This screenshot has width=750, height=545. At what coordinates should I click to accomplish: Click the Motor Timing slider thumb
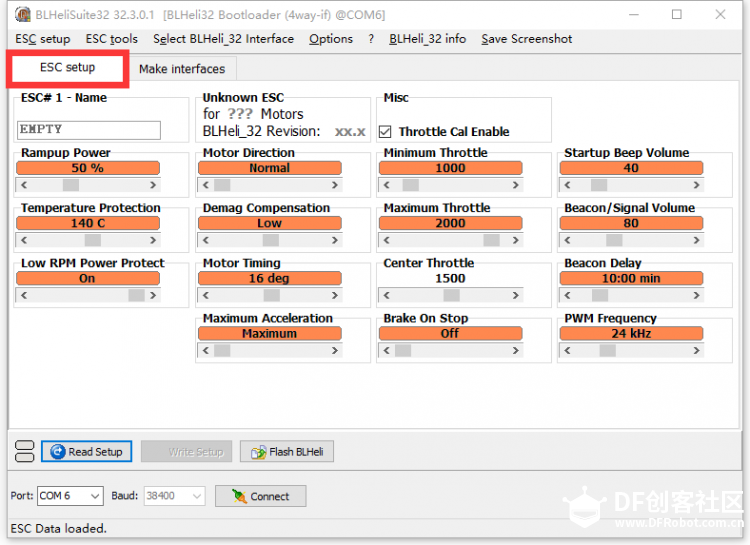click(x=272, y=295)
